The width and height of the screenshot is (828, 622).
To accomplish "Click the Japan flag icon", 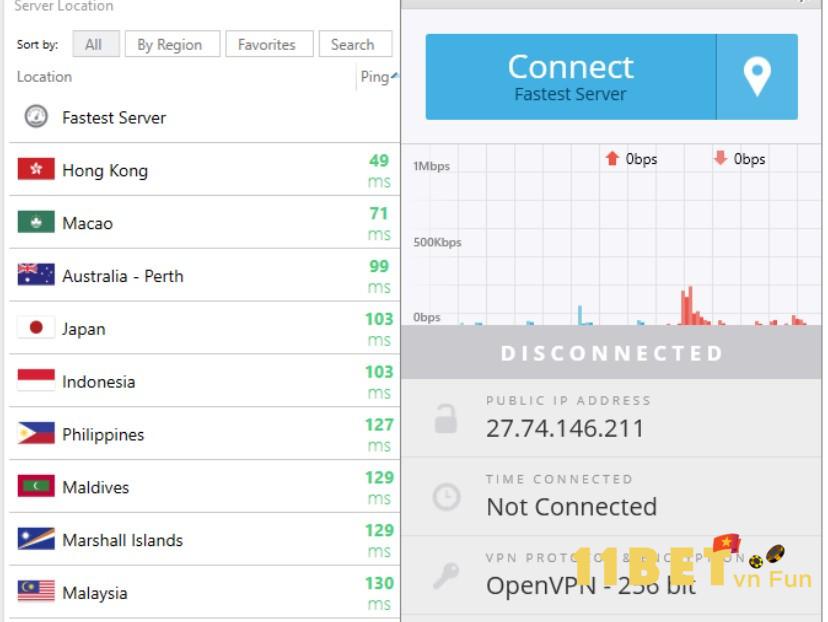I will [36, 327].
